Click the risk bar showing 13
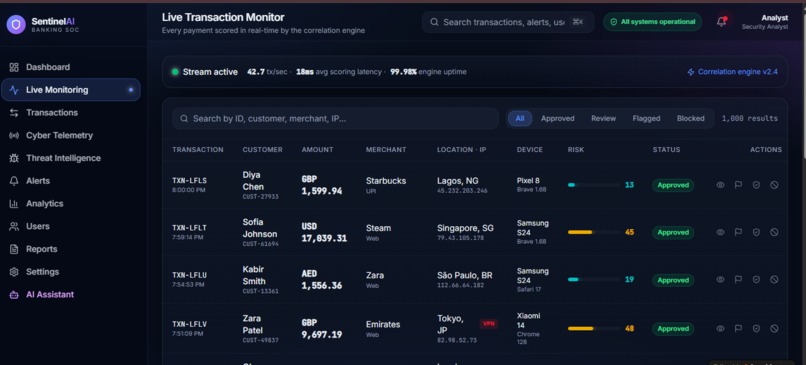Image resolution: width=806 pixels, height=365 pixels. (594, 185)
